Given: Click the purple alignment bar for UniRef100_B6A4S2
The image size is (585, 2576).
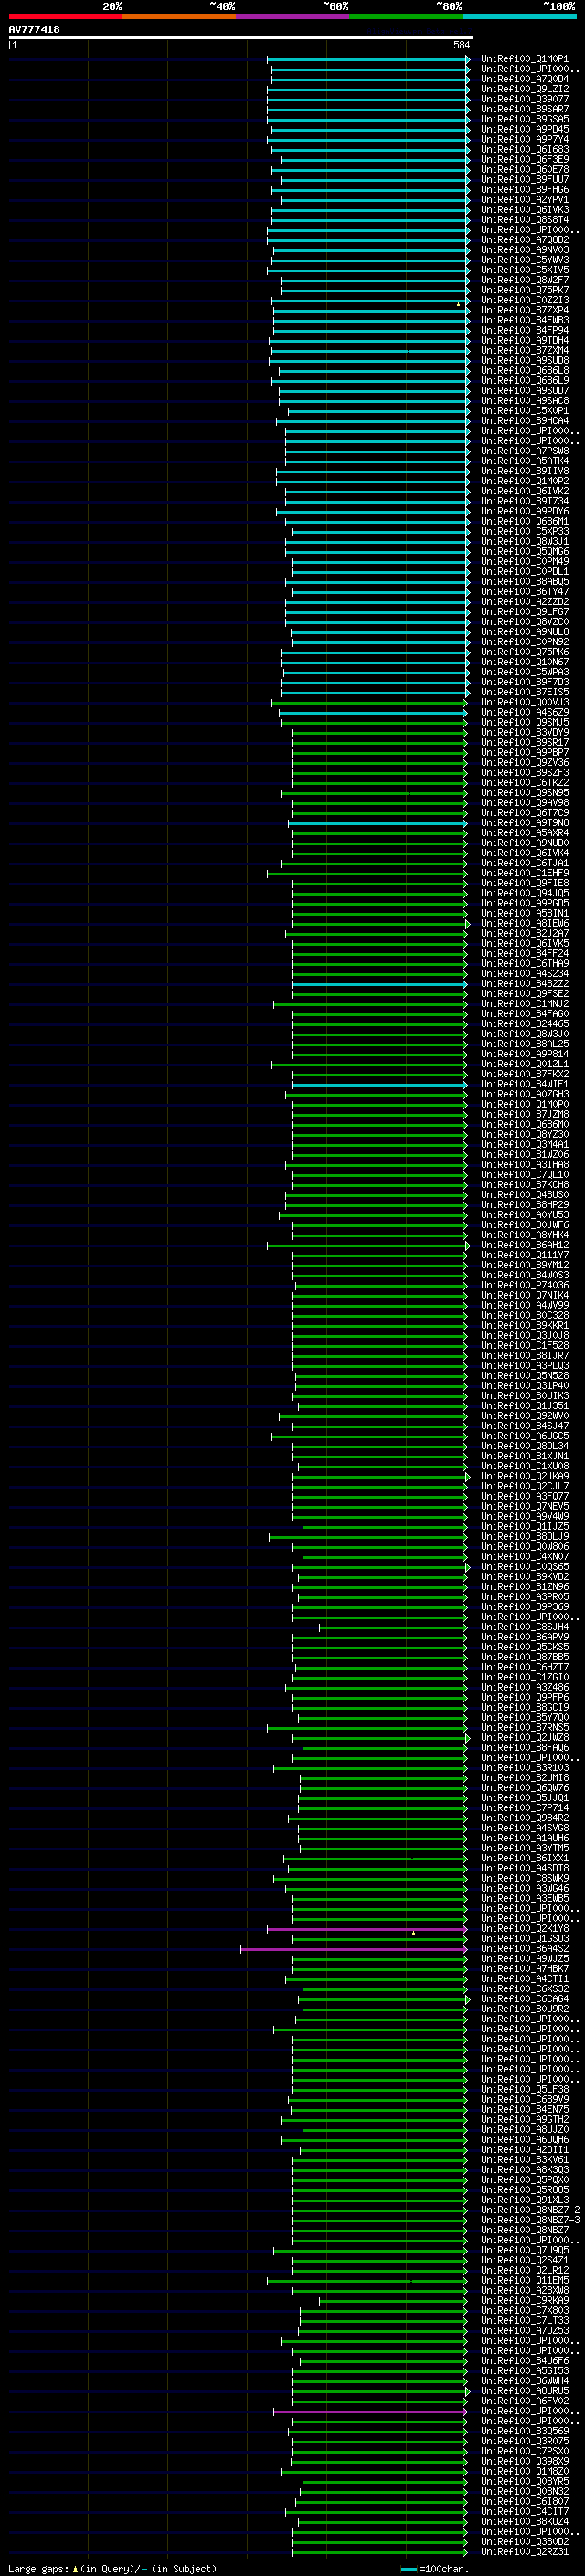Looking at the screenshot, I should pyautogui.click(x=354, y=1949).
